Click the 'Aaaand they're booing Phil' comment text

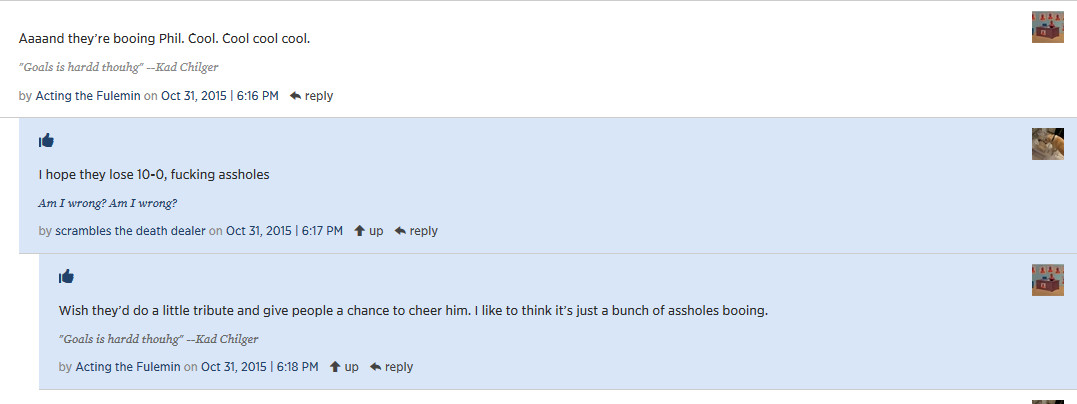[165, 39]
